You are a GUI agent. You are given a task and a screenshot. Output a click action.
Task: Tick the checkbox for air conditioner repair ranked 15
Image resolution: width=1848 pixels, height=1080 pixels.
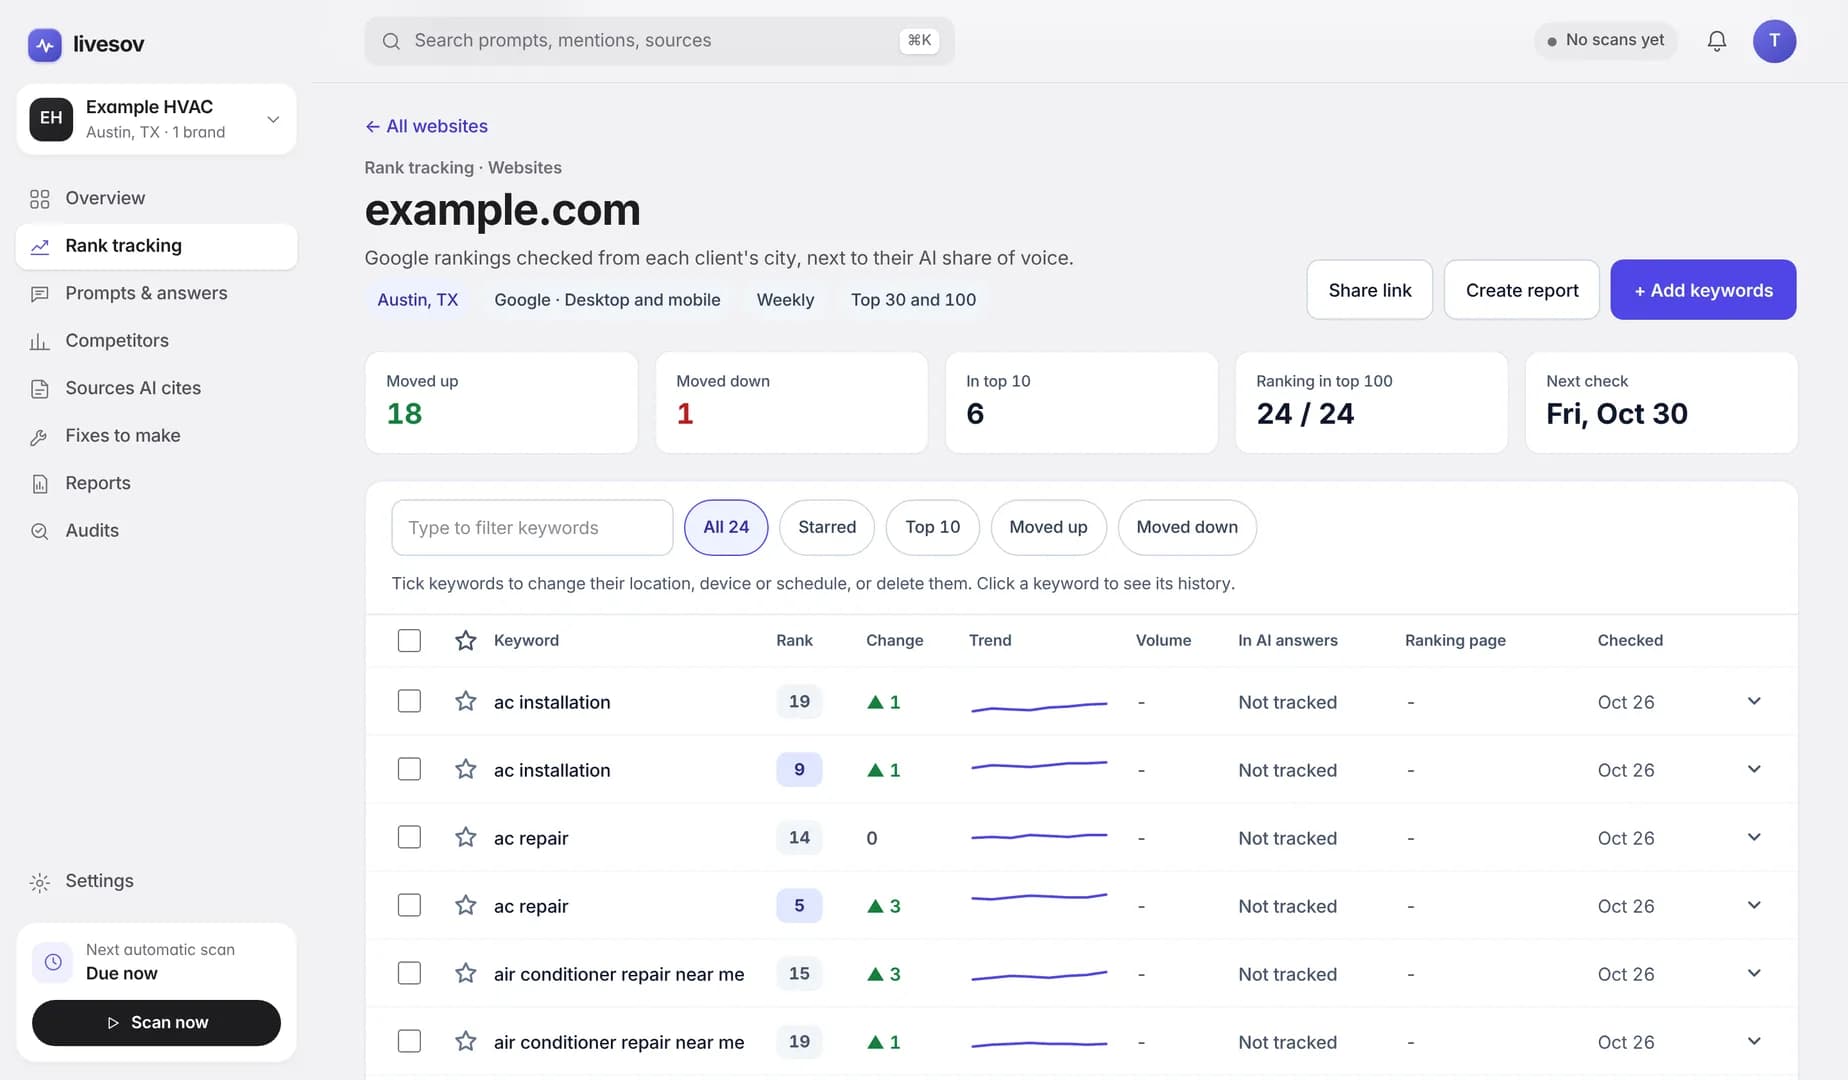(409, 973)
